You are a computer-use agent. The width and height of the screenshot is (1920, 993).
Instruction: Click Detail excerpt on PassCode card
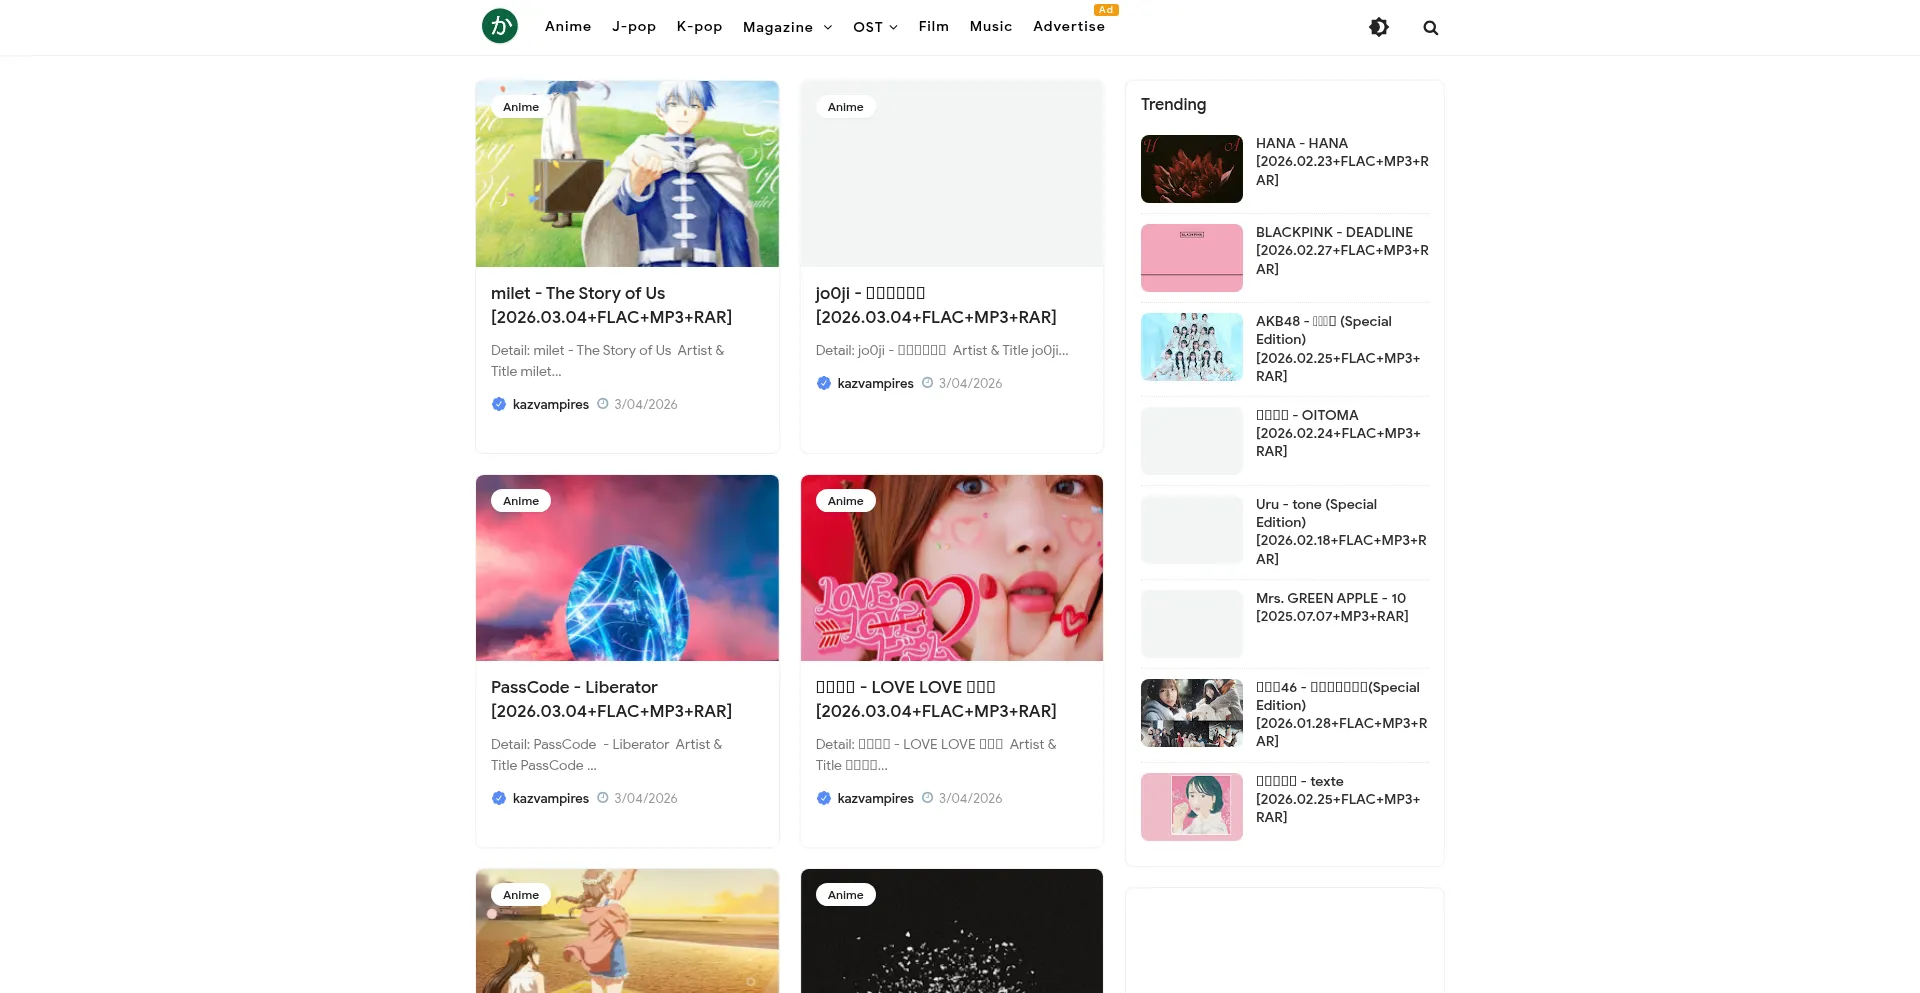(x=606, y=755)
